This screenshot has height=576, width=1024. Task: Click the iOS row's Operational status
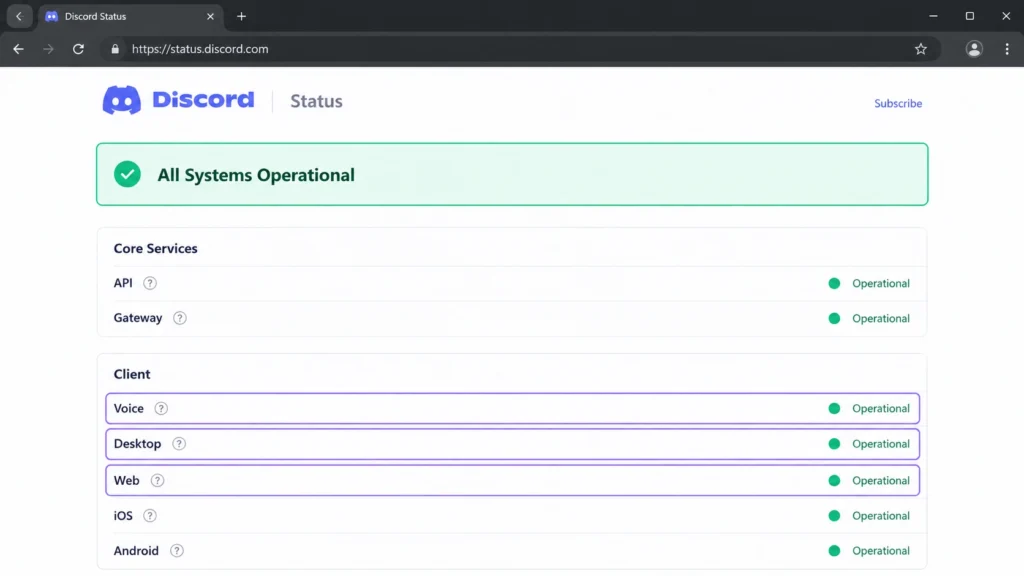(869, 516)
